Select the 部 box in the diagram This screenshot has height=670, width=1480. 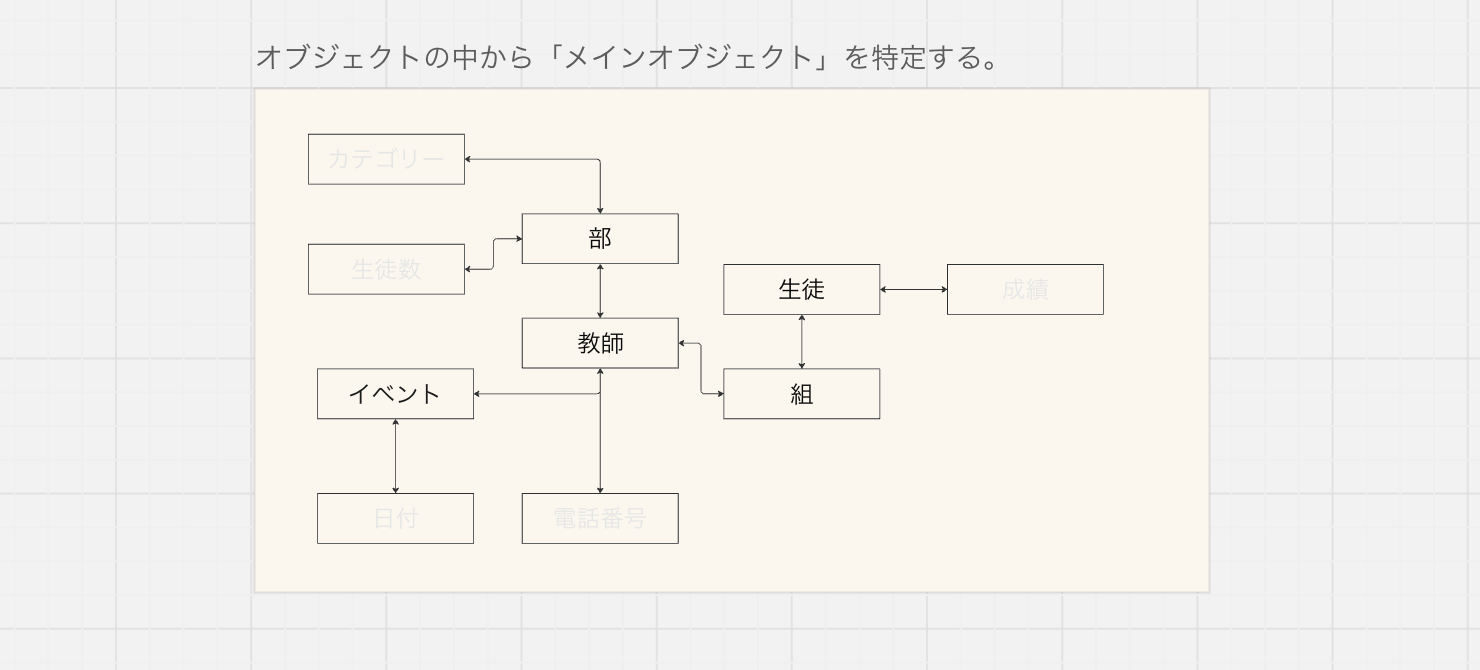click(600, 239)
